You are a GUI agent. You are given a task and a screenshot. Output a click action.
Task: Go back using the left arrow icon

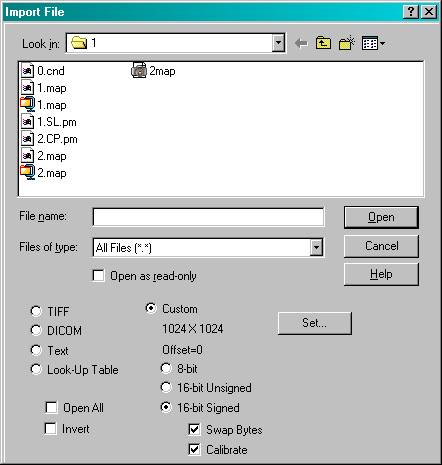pyautogui.click(x=301, y=43)
